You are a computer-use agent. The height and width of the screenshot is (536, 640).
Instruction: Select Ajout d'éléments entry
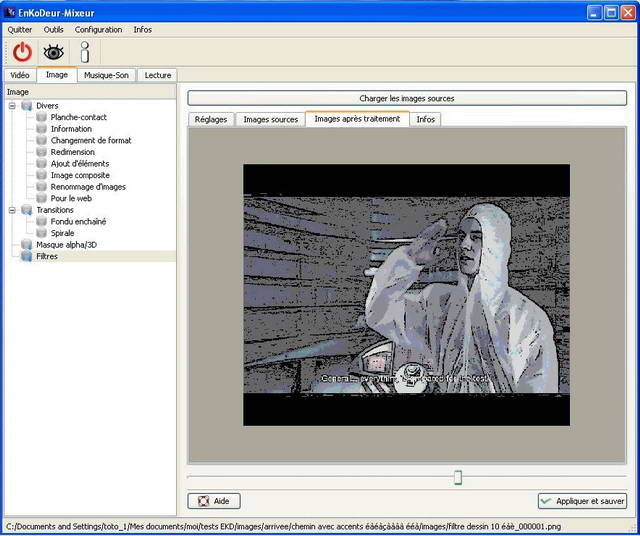tap(80, 164)
